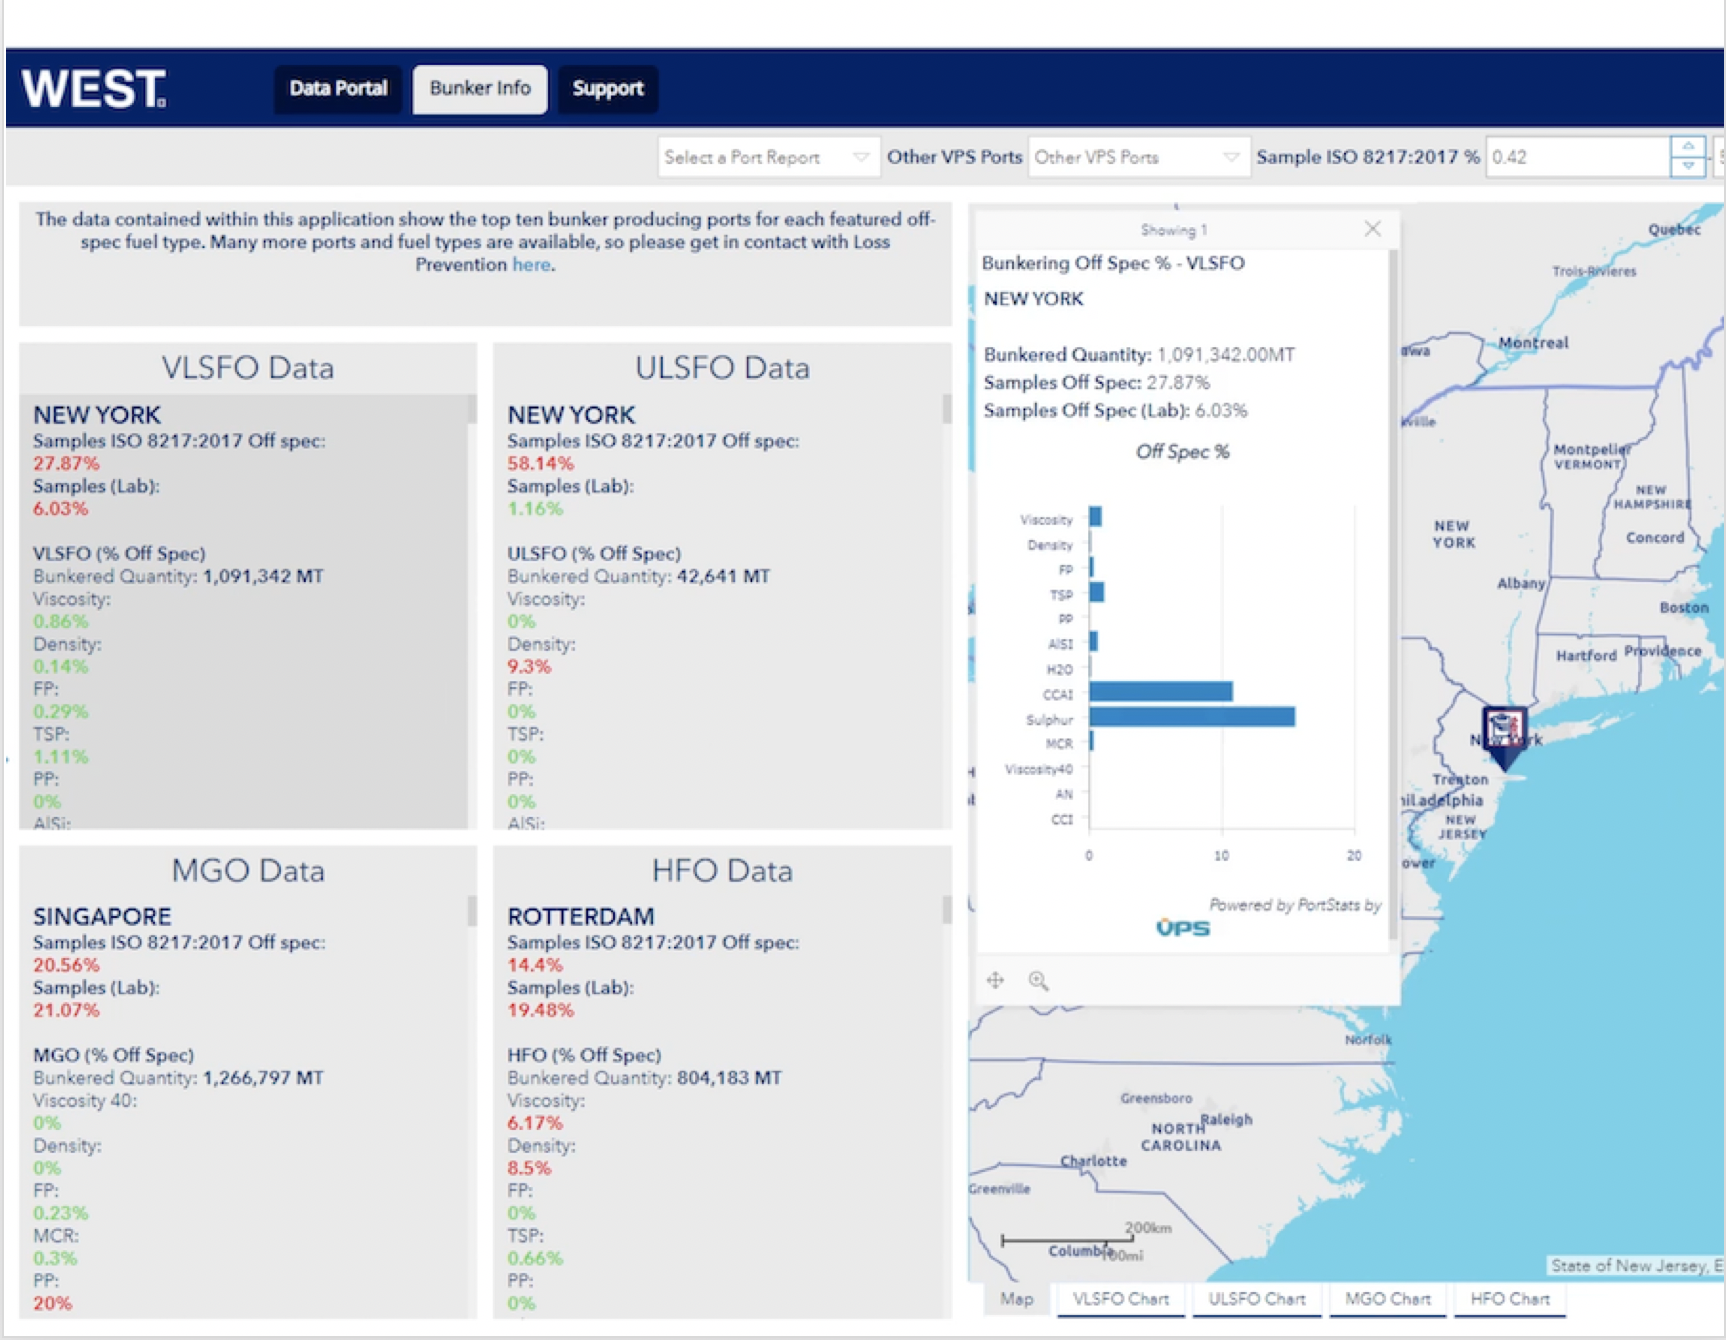The image size is (1726, 1340).
Task: Click the VPS logo in popup
Action: [x=1183, y=928]
